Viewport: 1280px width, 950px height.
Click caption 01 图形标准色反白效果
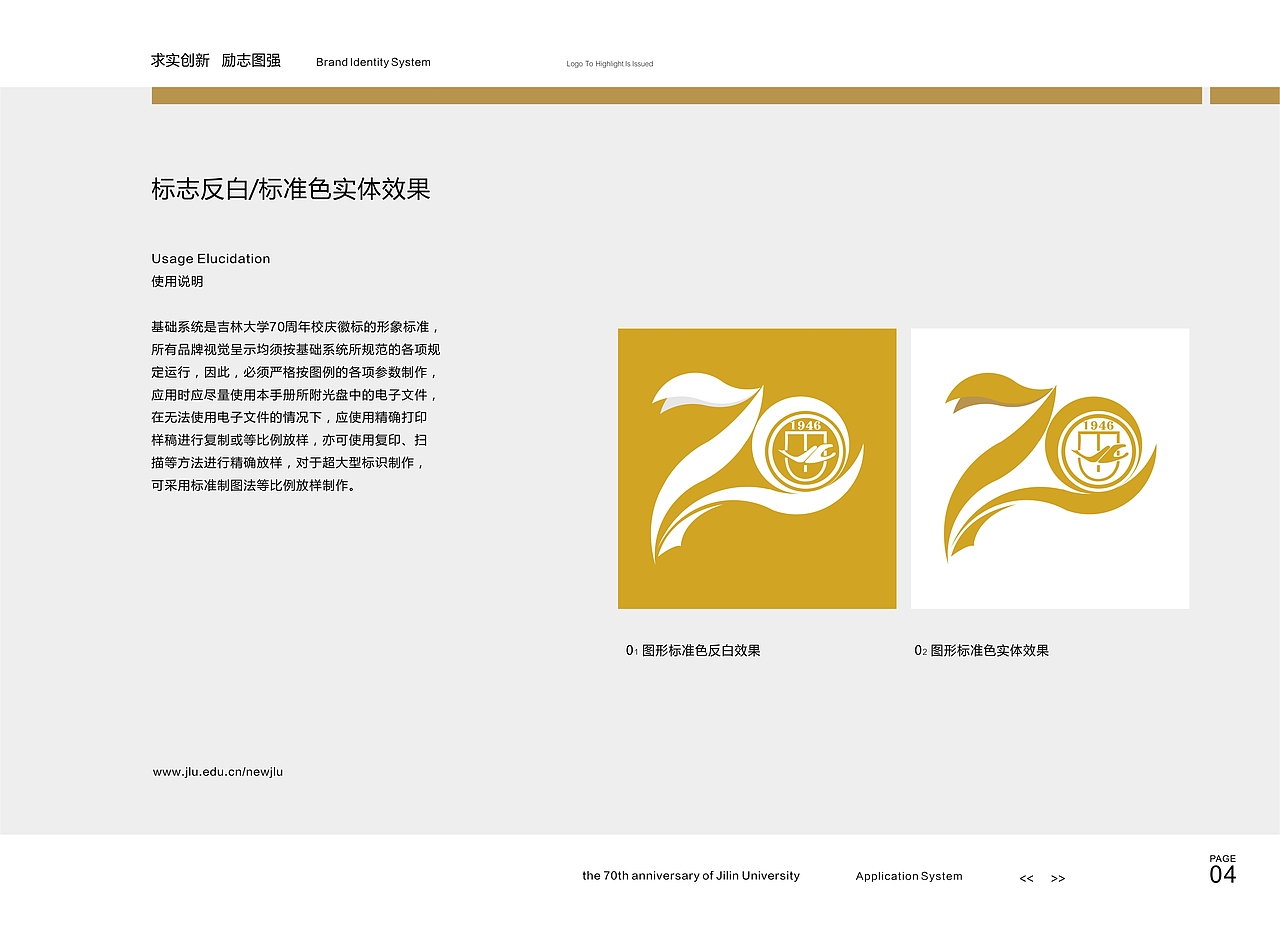(693, 651)
